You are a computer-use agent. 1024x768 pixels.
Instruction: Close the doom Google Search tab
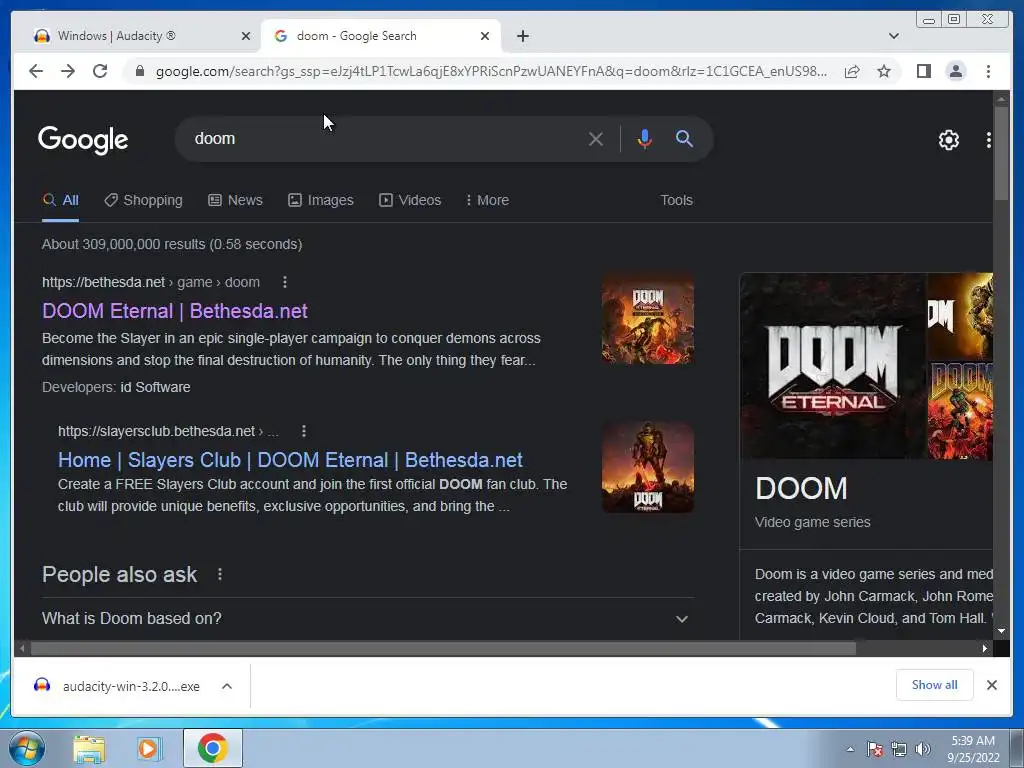coord(485,36)
